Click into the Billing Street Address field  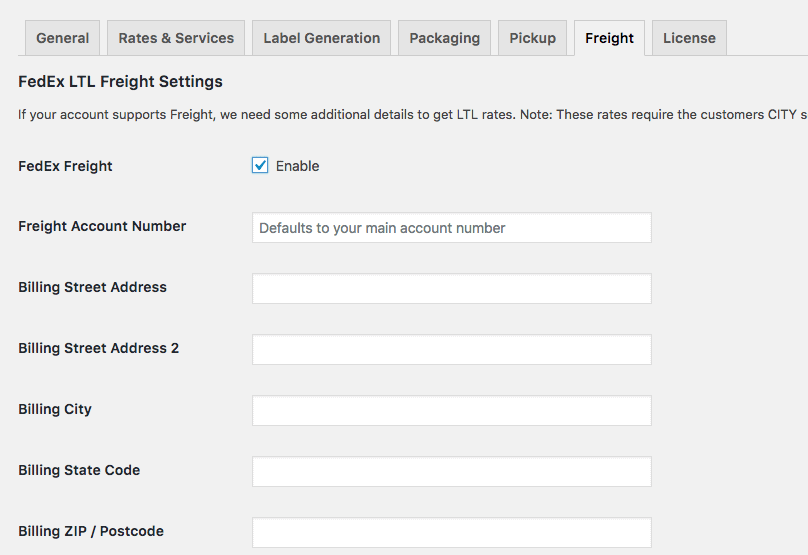(451, 289)
